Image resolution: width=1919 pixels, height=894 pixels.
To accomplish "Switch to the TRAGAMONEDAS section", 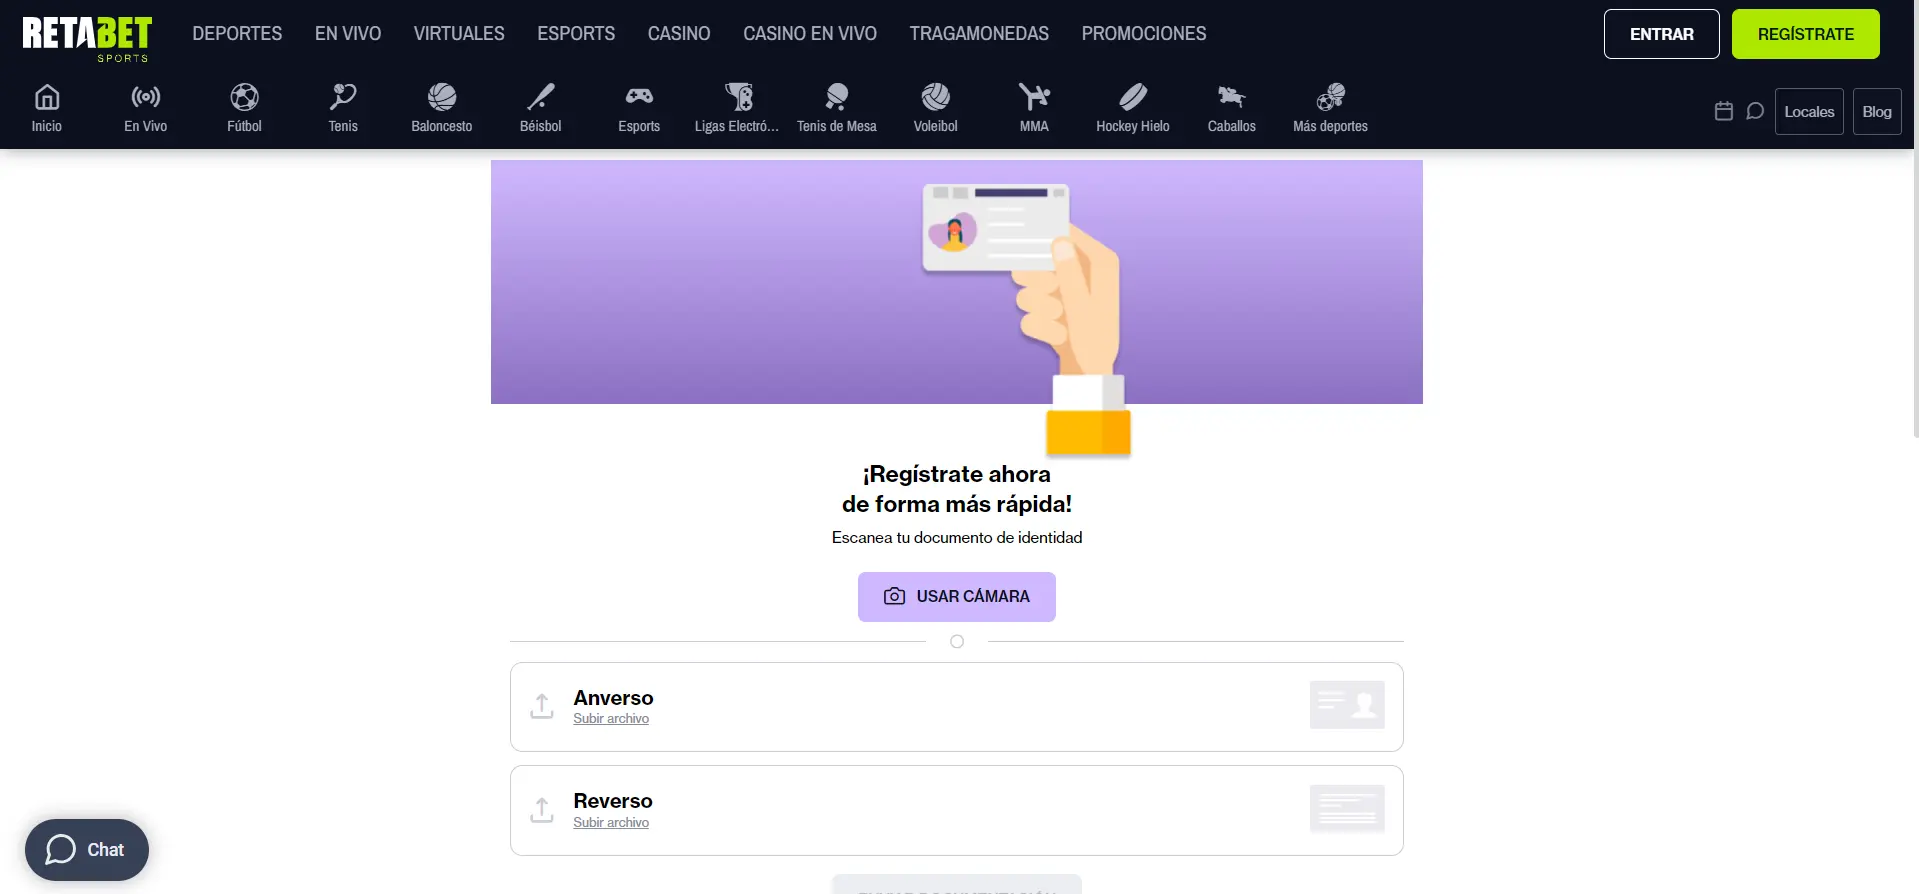I will (x=978, y=34).
